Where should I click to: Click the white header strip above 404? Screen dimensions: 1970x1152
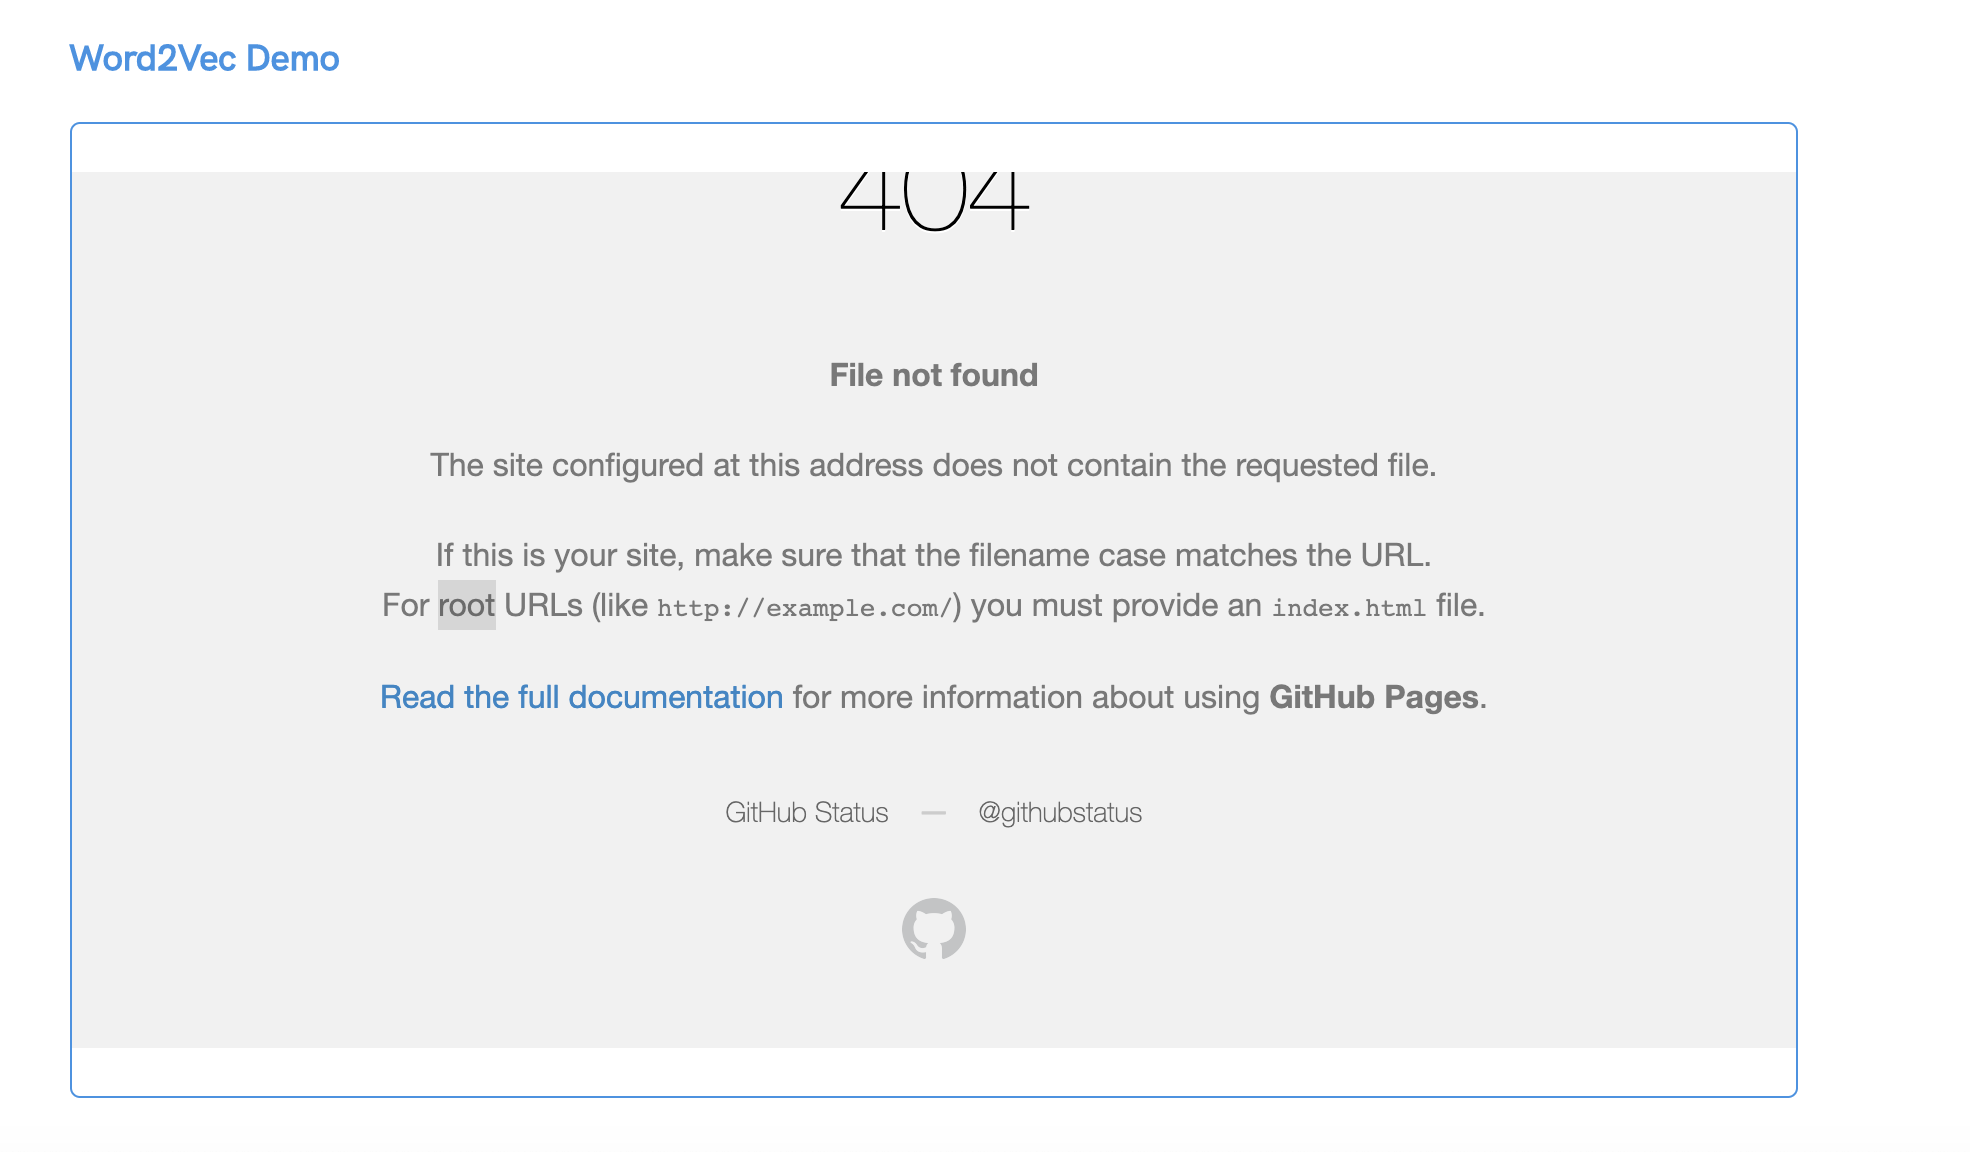click(x=932, y=148)
